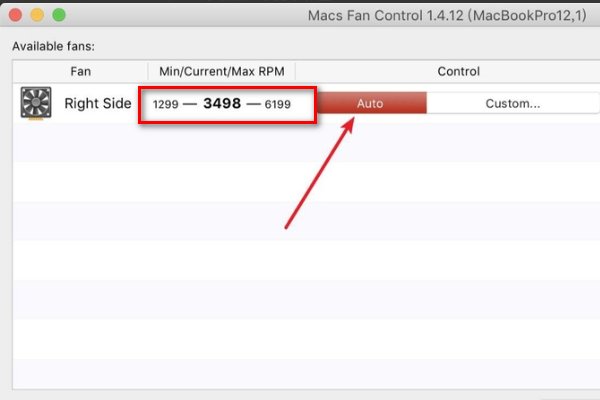Image resolution: width=600 pixels, height=400 pixels.
Task: Click the bottom empty row of the fan list
Action: pyautogui.click(x=300, y=380)
